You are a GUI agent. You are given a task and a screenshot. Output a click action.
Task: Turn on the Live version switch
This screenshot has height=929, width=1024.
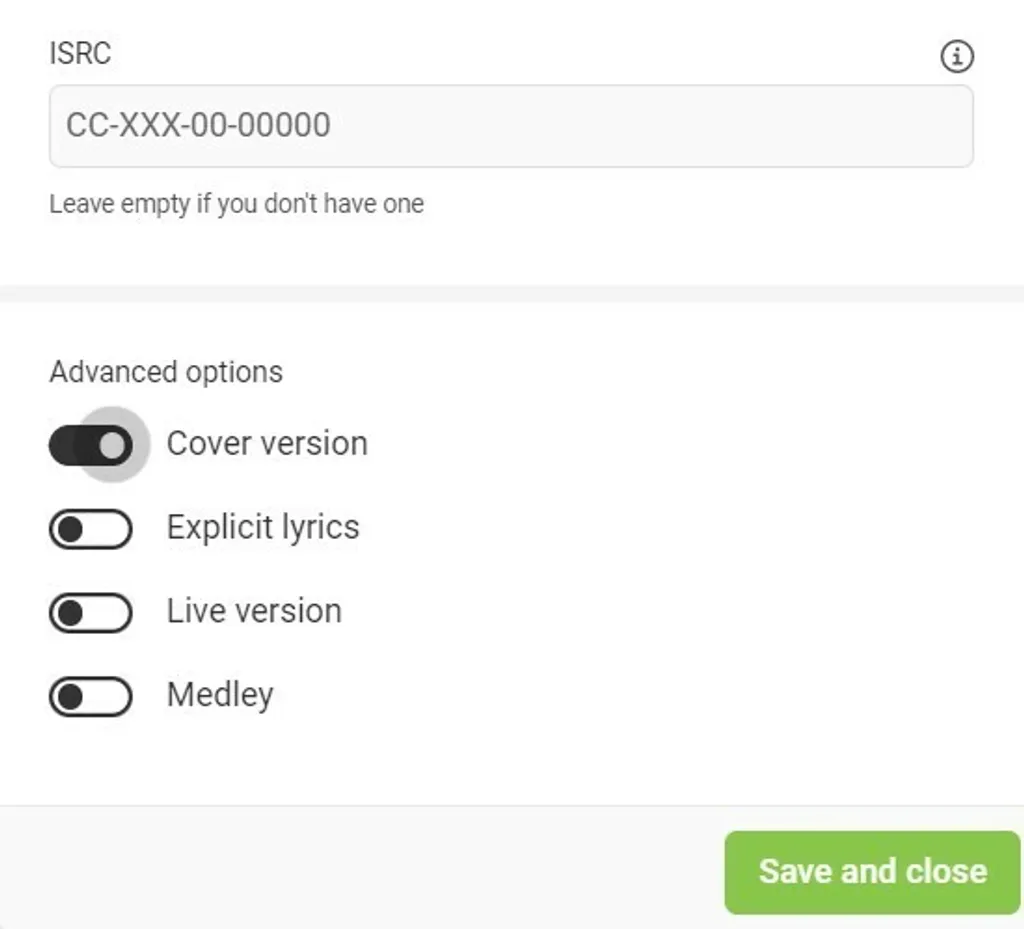[90, 613]
